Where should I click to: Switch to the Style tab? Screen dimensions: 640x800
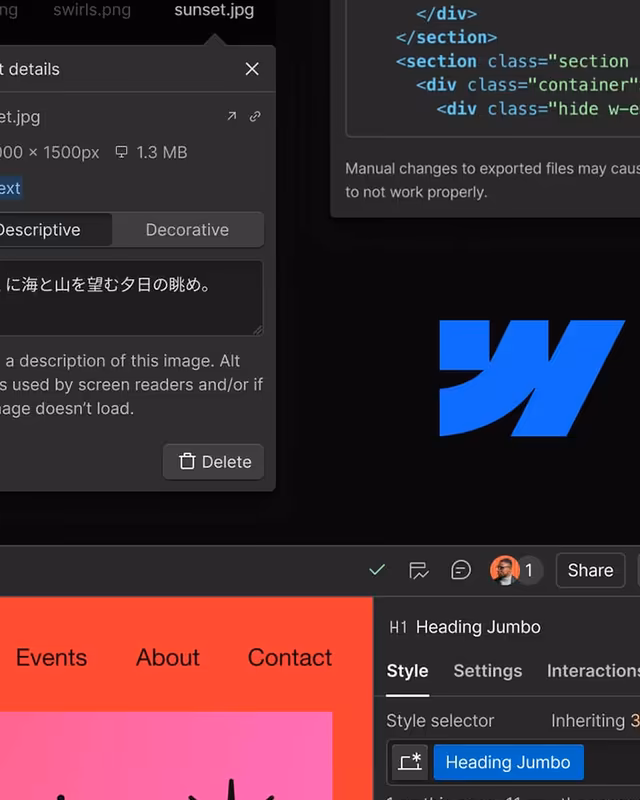[407, 671]
